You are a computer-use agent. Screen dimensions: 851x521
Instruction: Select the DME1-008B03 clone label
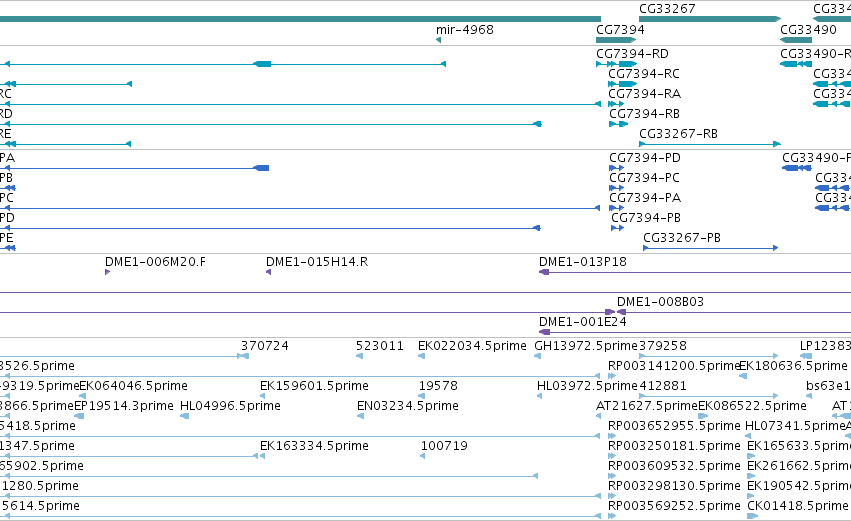pos(660,302)
